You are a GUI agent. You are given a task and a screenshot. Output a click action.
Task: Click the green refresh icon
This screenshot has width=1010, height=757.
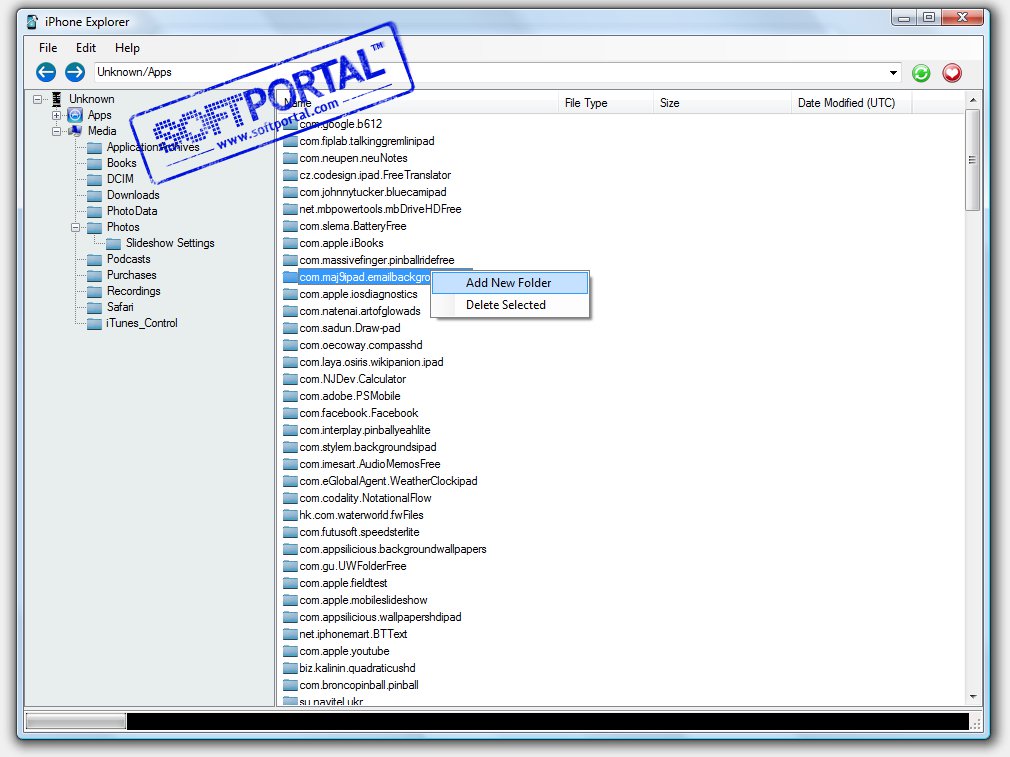pos(921,73)
